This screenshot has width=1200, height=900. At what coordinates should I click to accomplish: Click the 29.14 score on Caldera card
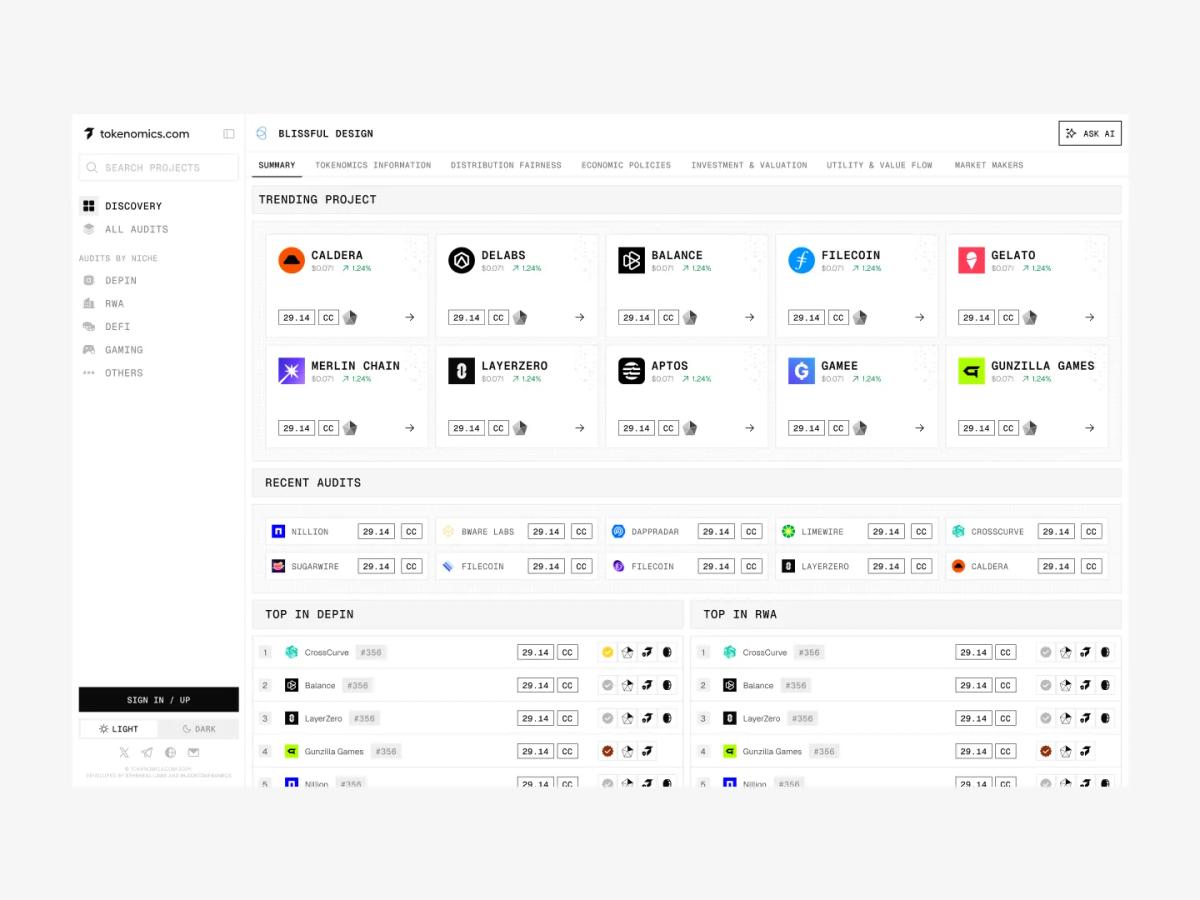click(x=296, y=318)
